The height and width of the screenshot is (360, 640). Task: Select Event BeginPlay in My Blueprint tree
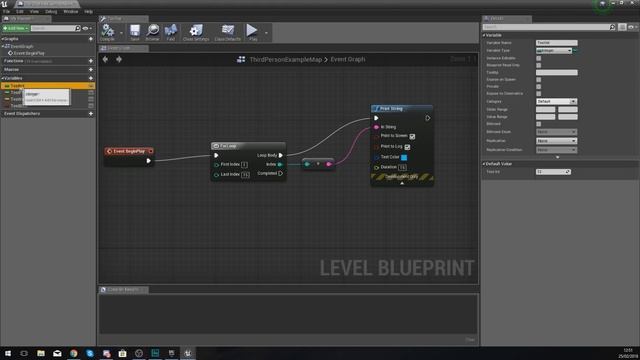pyautogui.click(x=29, y=53)
